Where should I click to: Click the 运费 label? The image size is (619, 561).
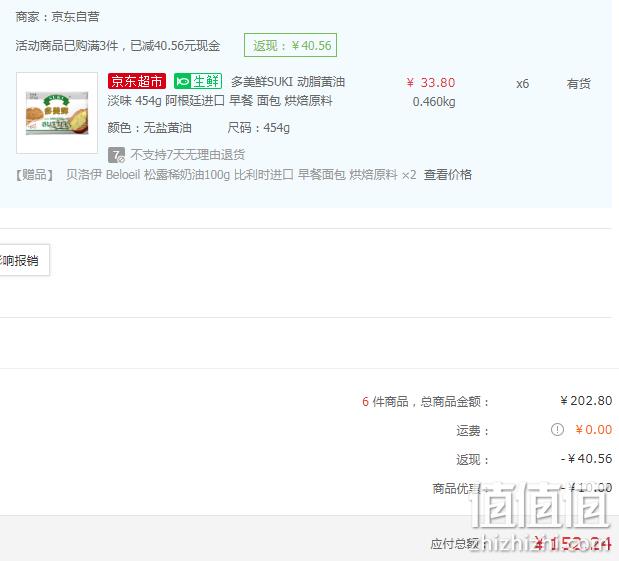coord(473,431)
